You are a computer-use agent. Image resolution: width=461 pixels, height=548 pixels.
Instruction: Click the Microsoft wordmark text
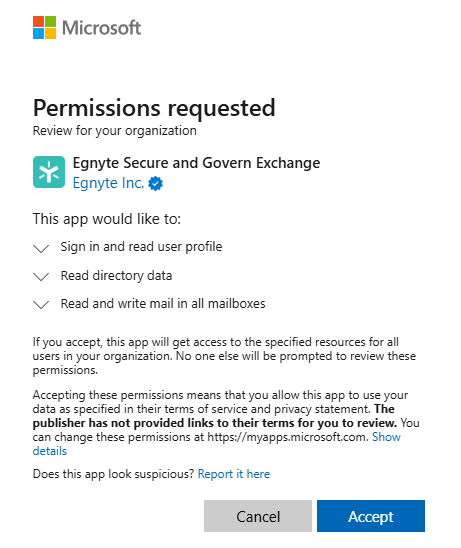point(101,28)
